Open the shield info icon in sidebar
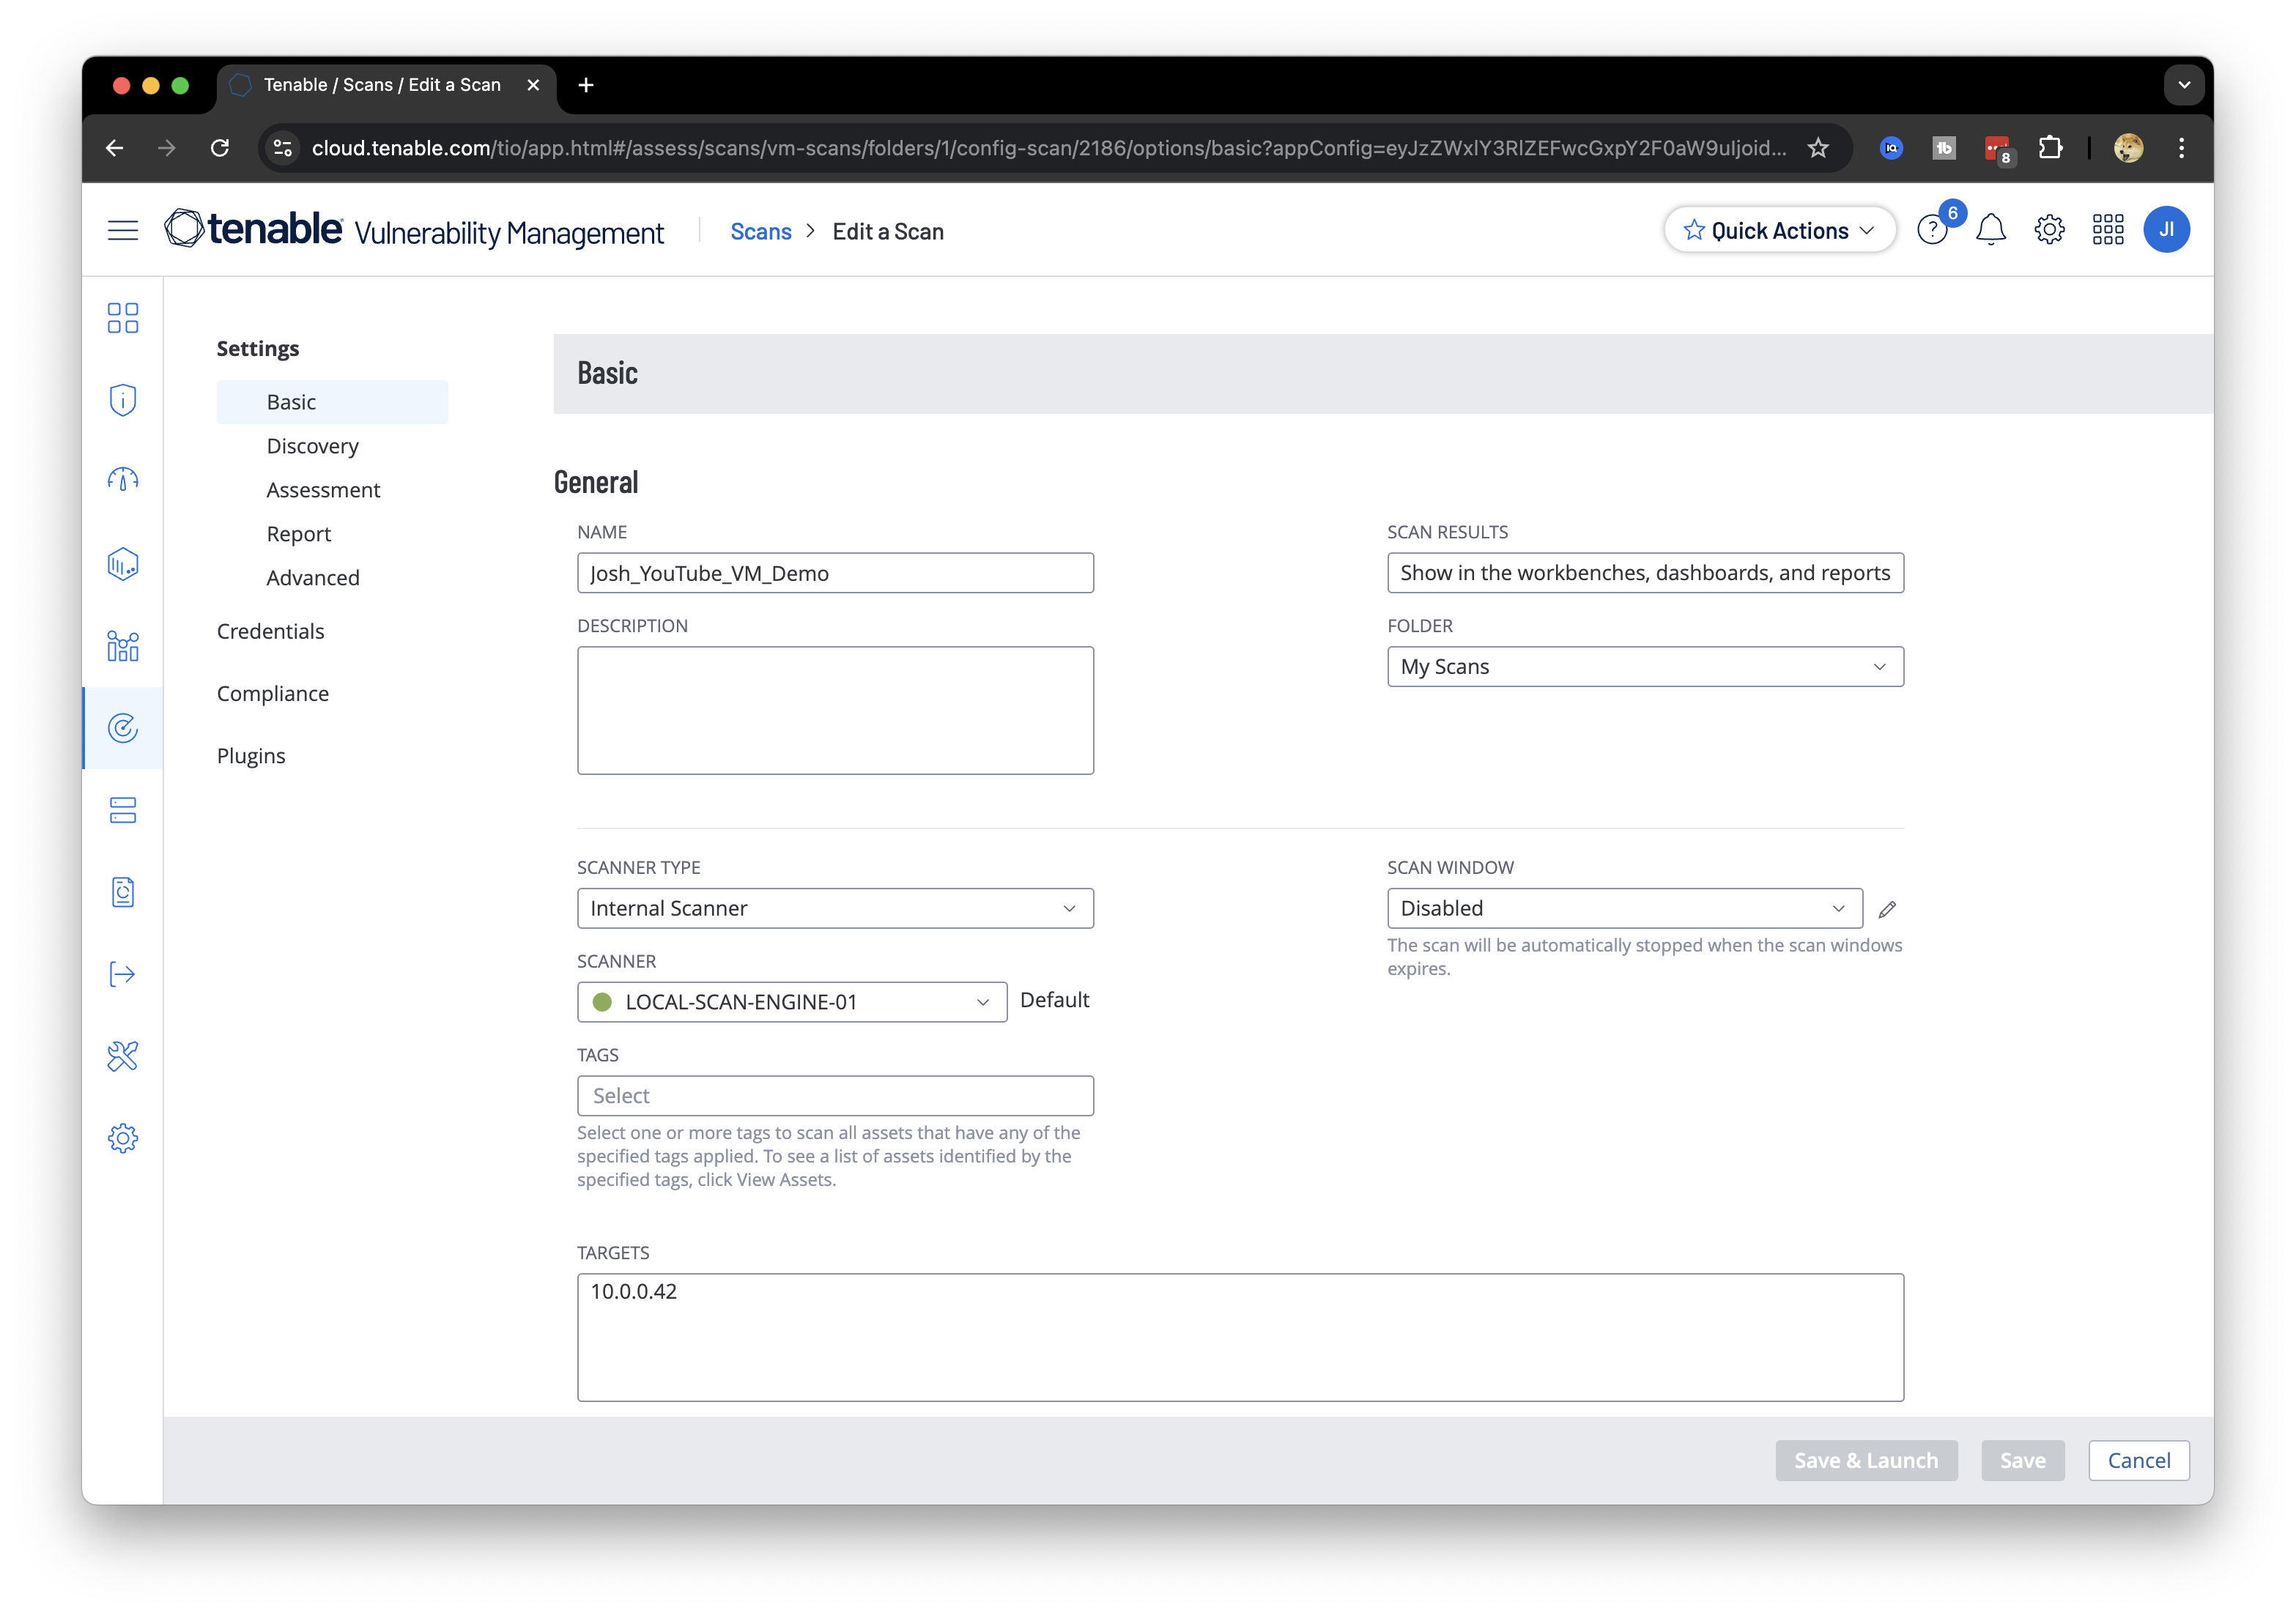 point(122,400)
